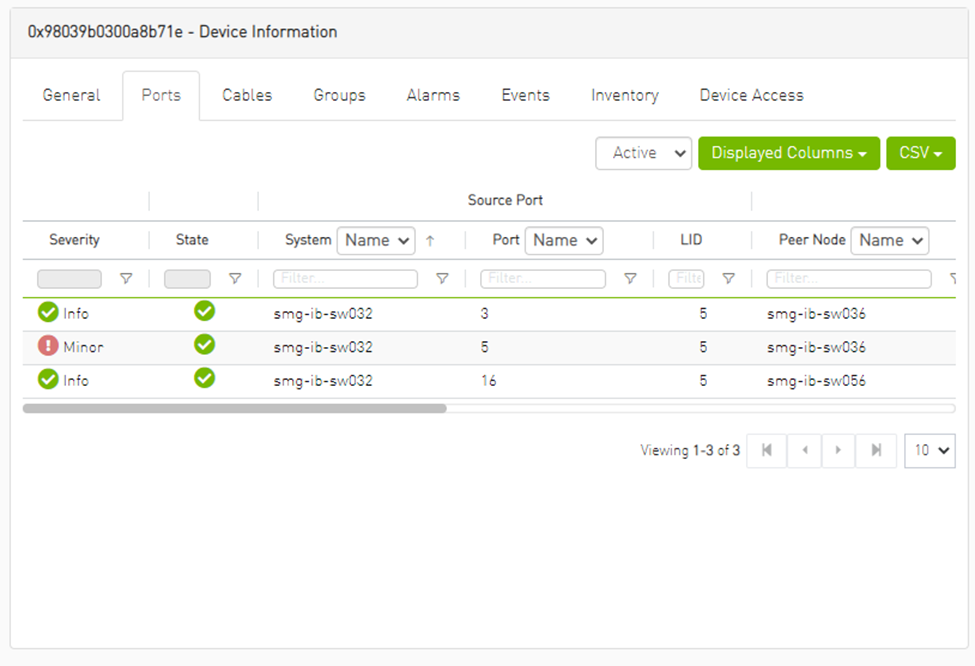975x666 pixels.
Task: Click green state checkmark for port 16
Action: [204, 379]
